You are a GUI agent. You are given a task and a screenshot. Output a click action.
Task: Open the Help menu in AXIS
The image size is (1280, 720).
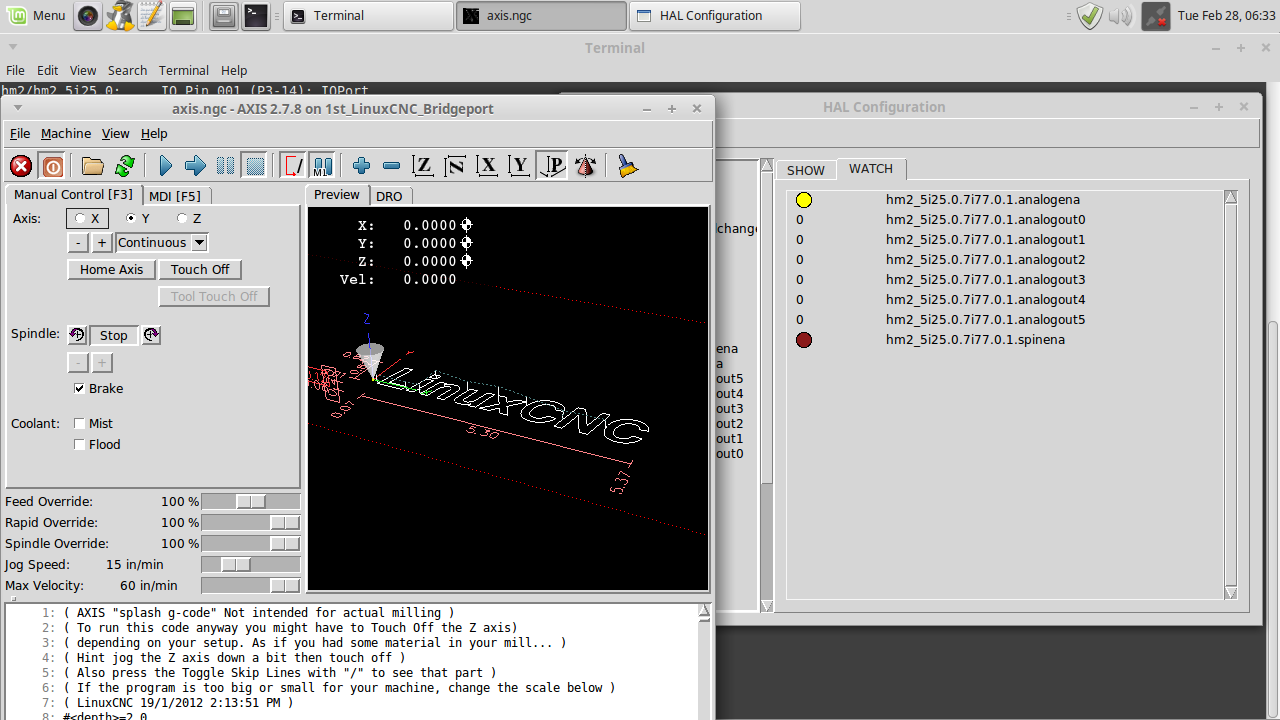pyautogui.click(x=154, y=133)
